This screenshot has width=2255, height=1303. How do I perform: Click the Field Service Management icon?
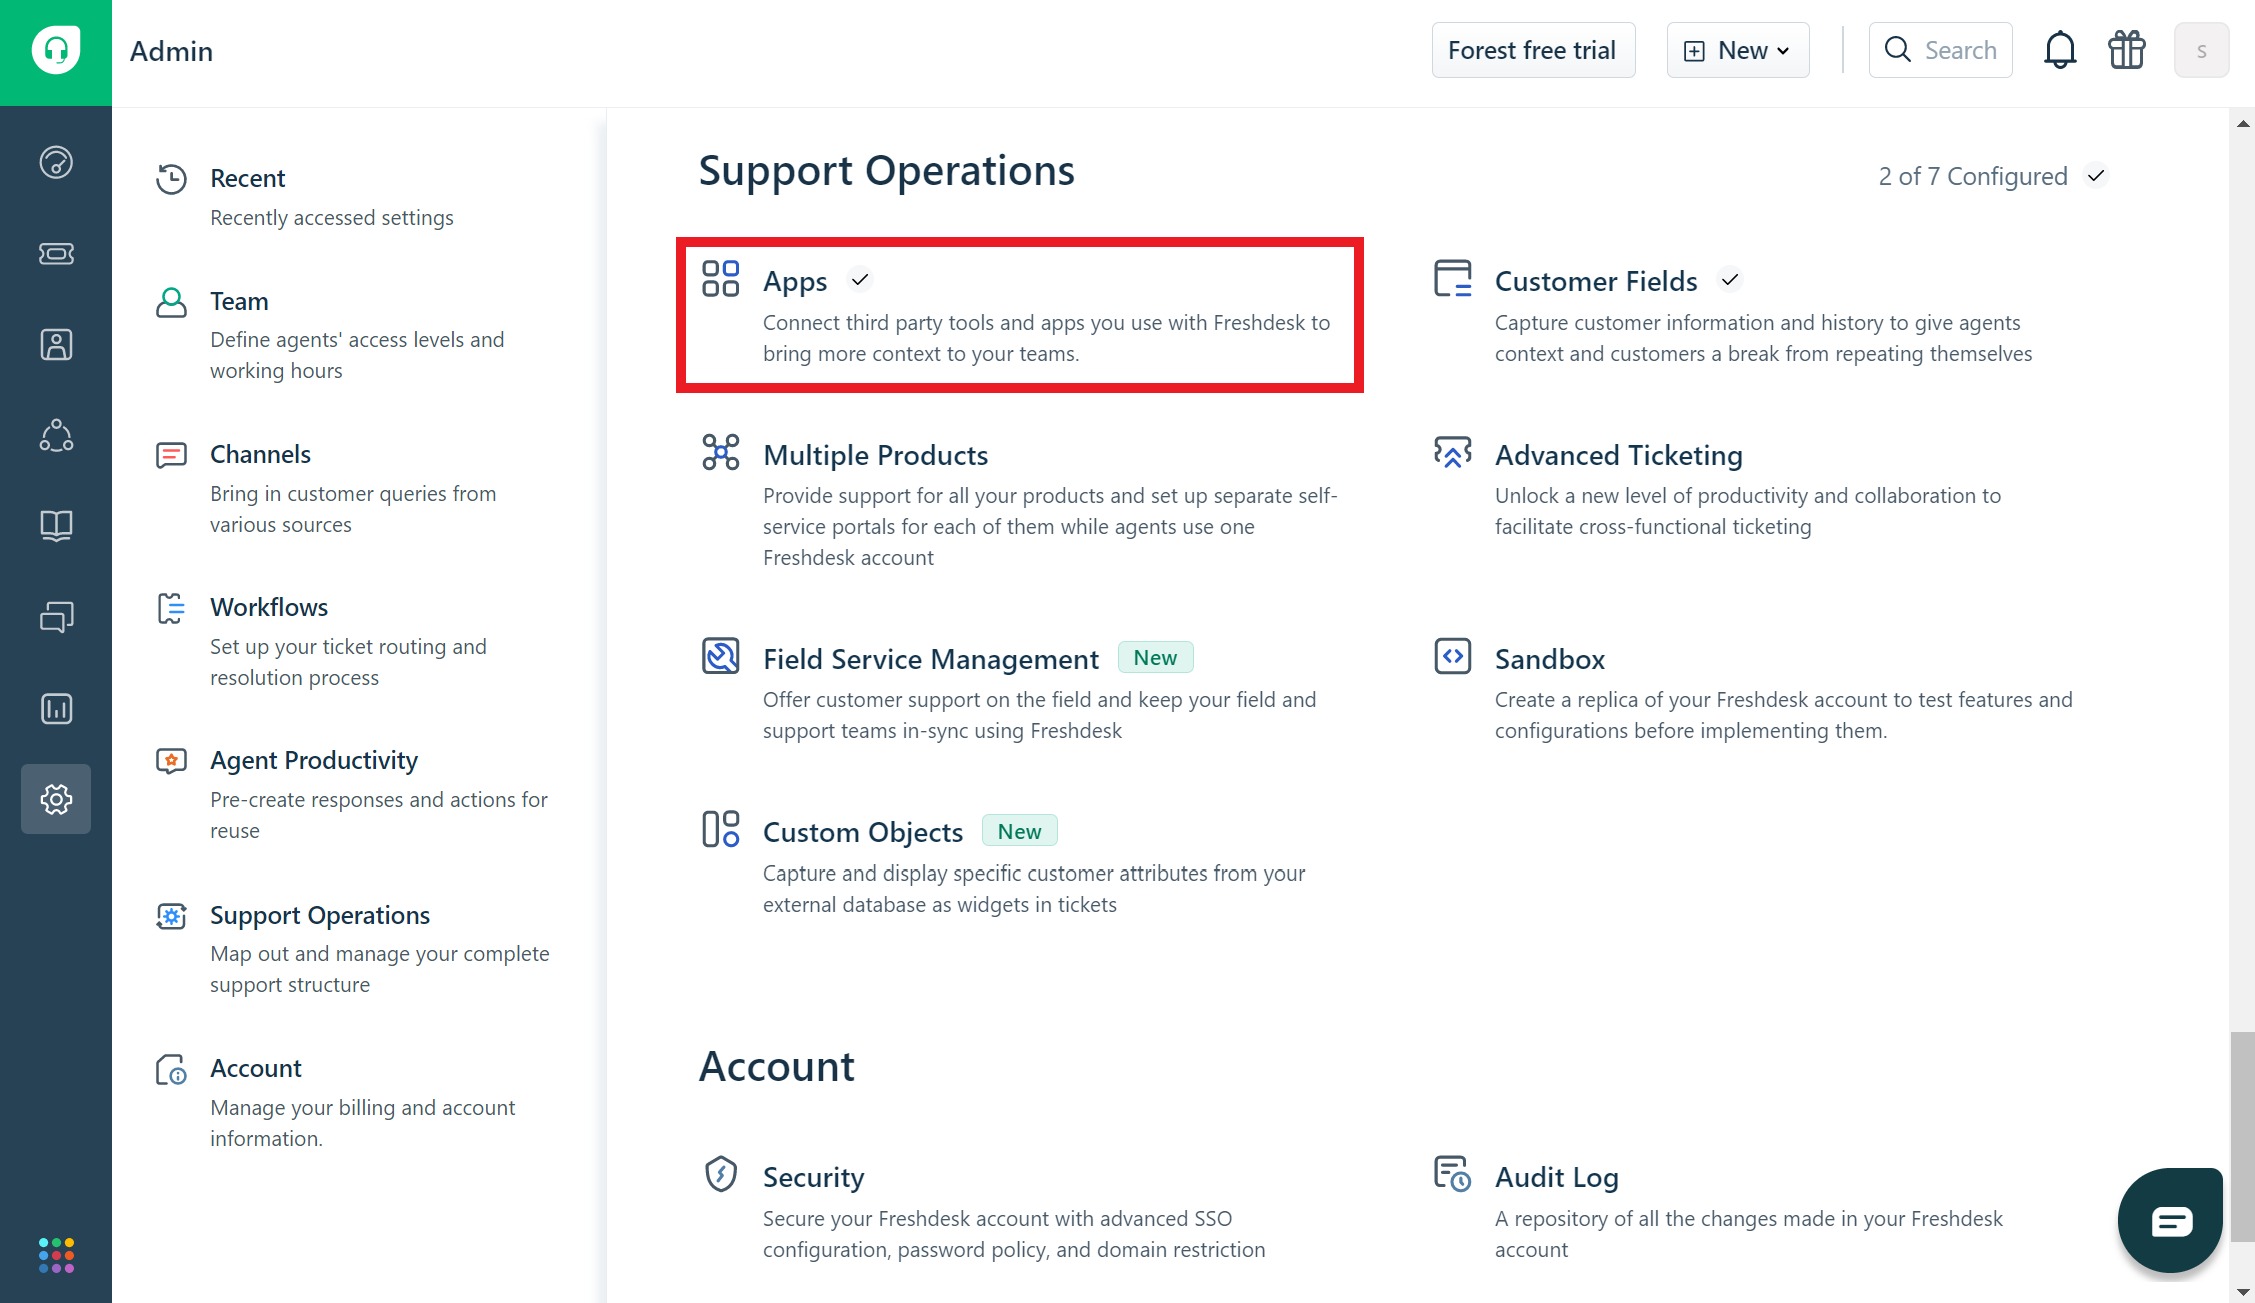point(720,656)
